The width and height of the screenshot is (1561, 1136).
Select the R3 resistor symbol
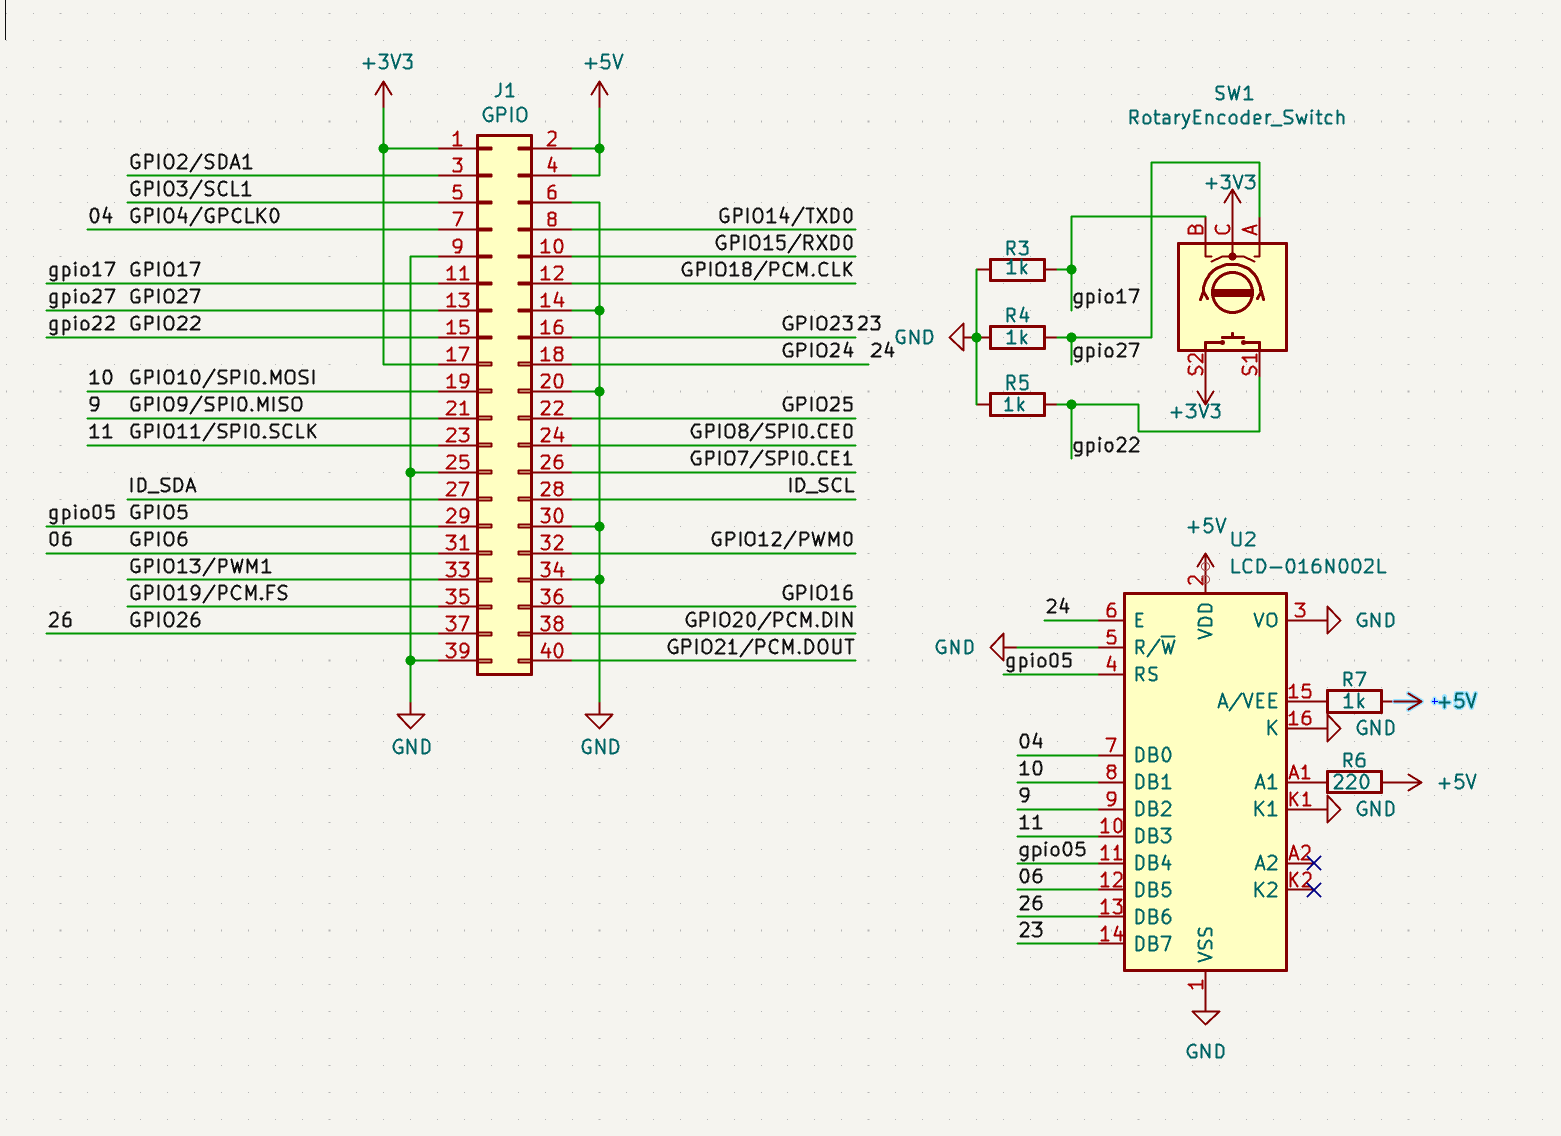tap(1017, 269)
